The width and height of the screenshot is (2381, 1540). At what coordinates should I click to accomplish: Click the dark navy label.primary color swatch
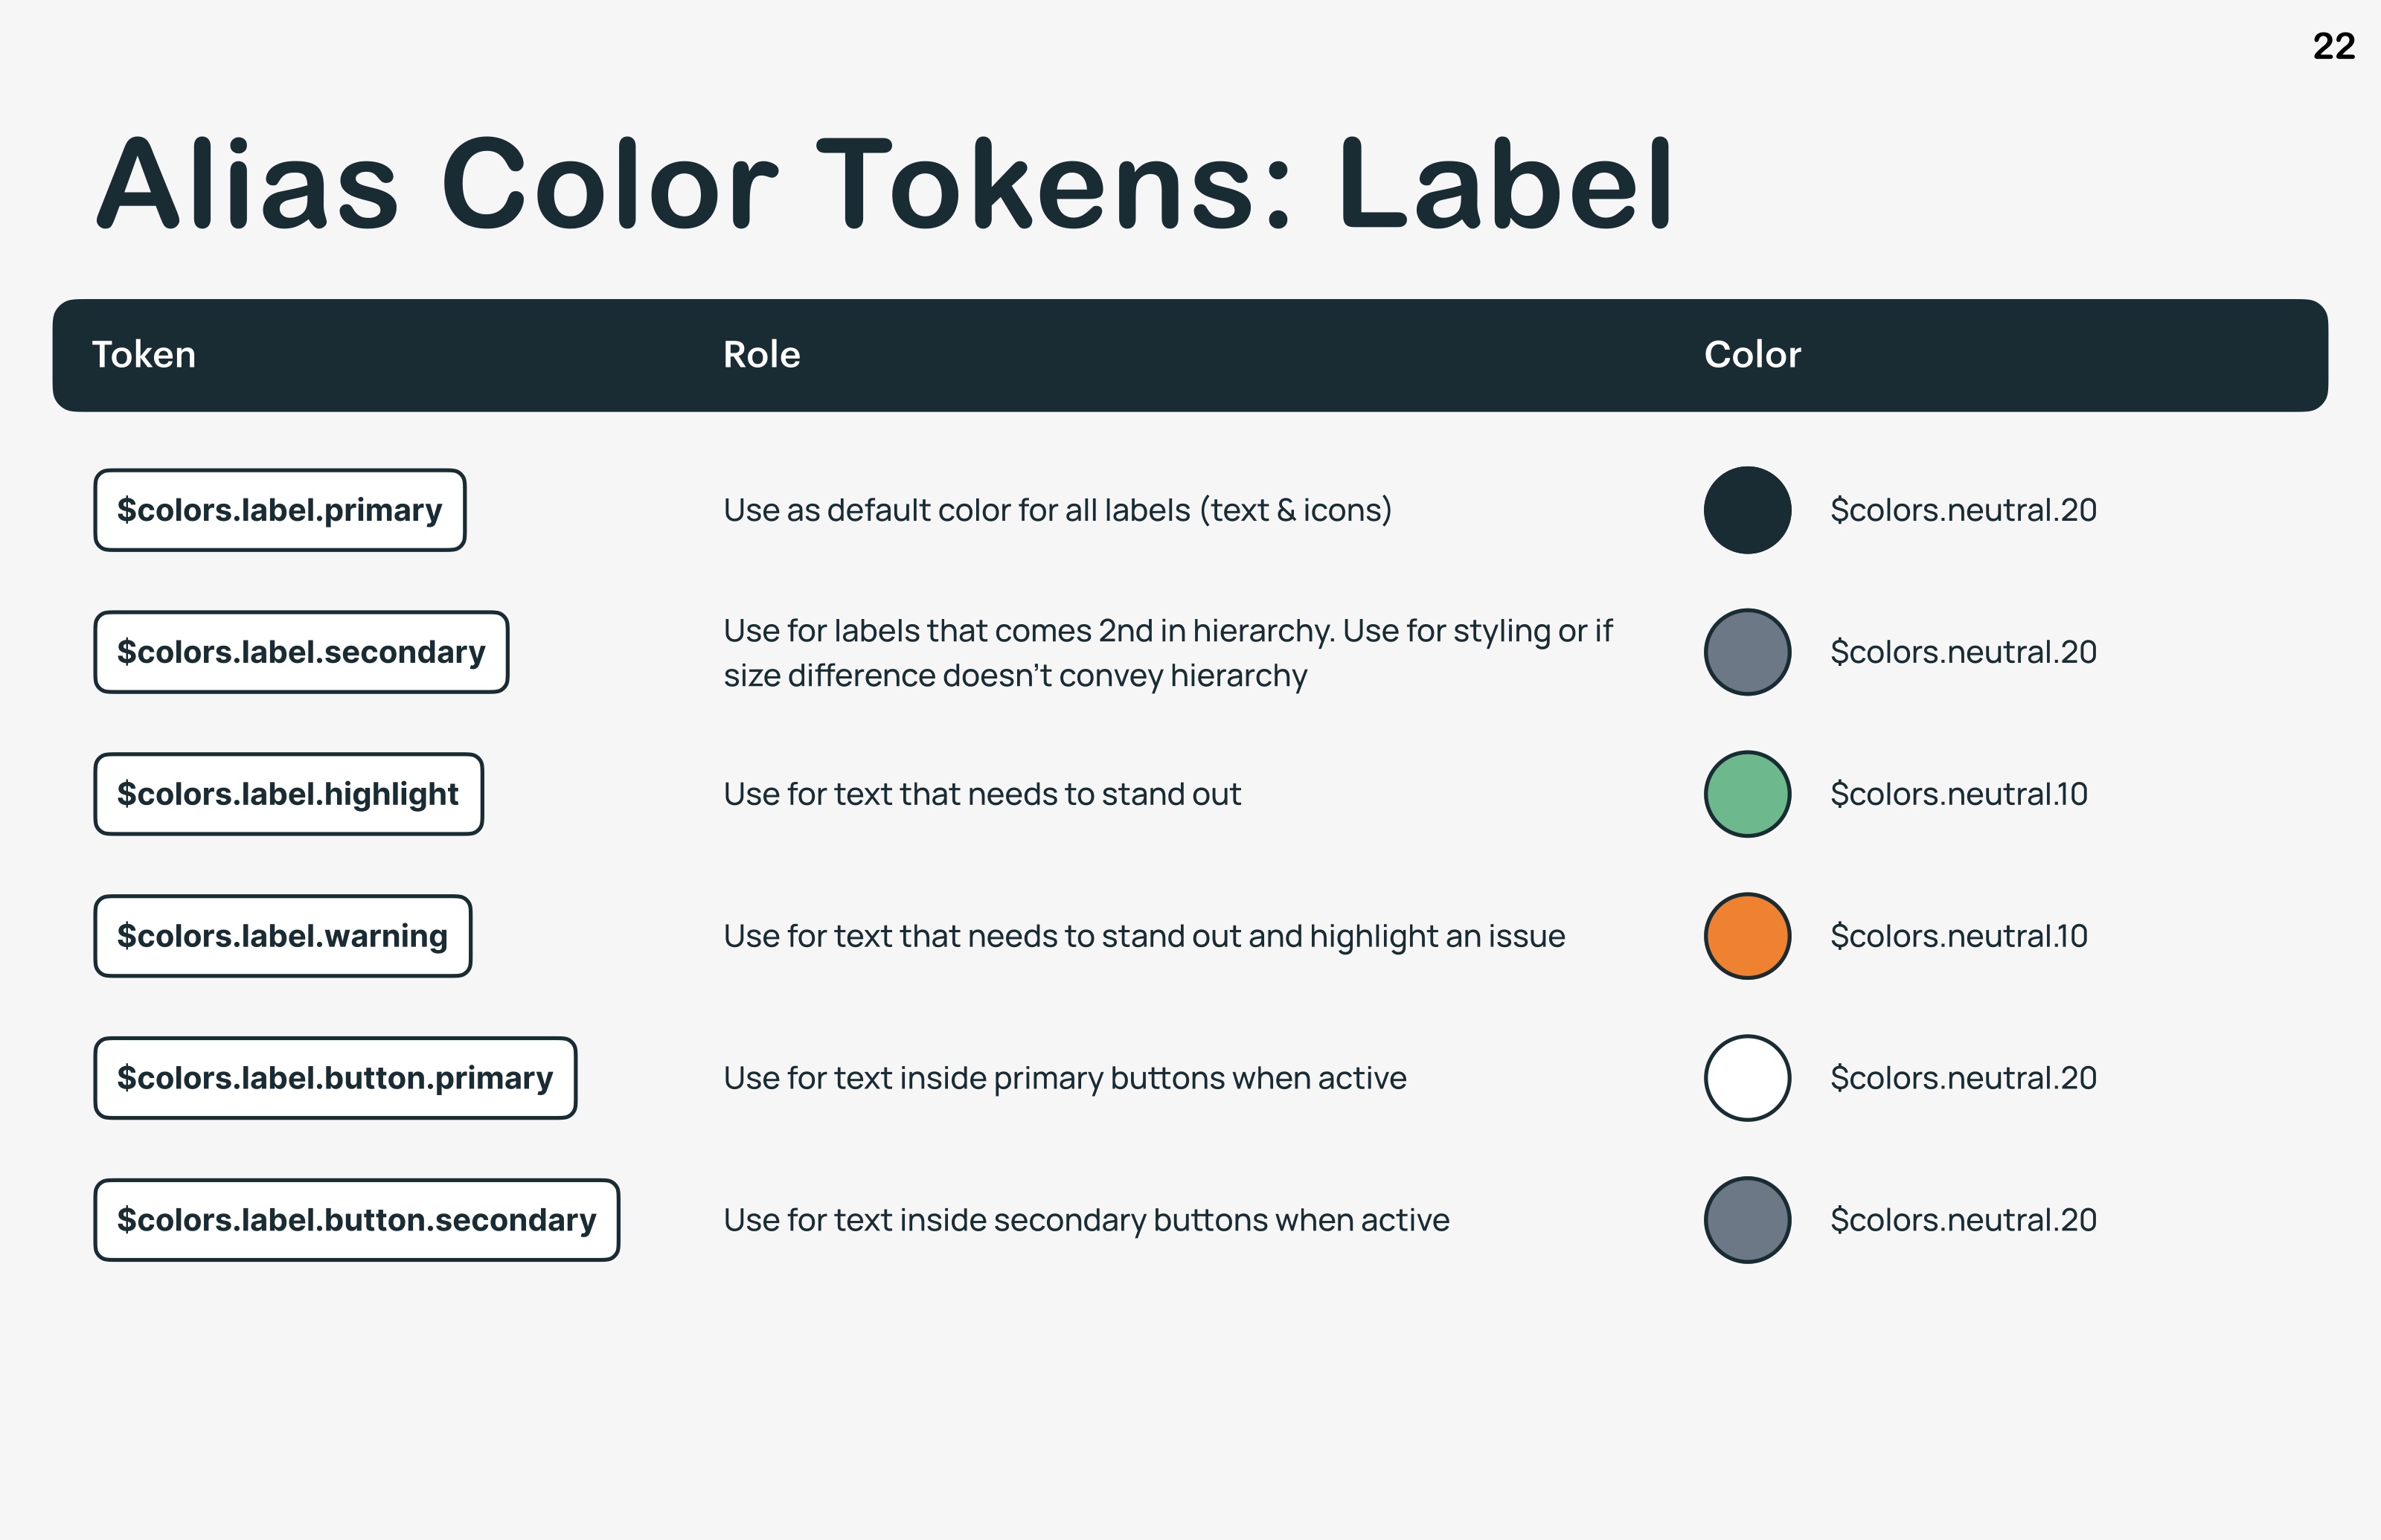(1747, 510)
